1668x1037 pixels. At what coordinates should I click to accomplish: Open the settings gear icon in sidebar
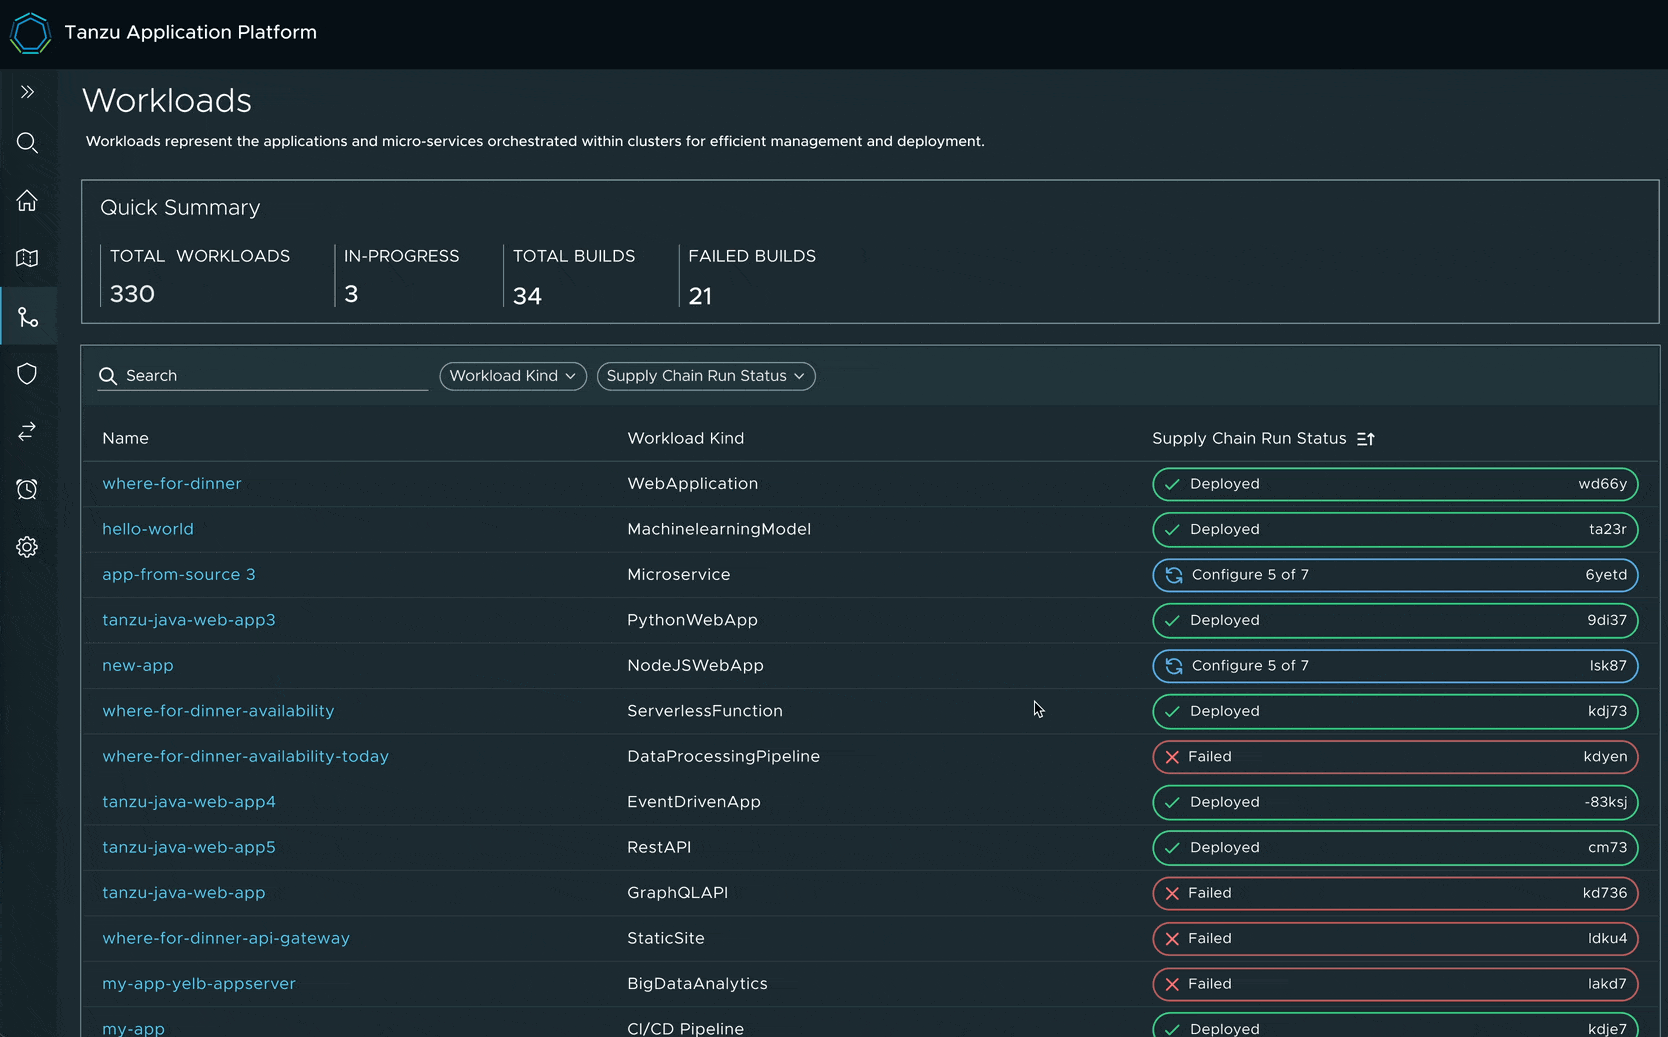pyautogui.click(x=27, y=547)
